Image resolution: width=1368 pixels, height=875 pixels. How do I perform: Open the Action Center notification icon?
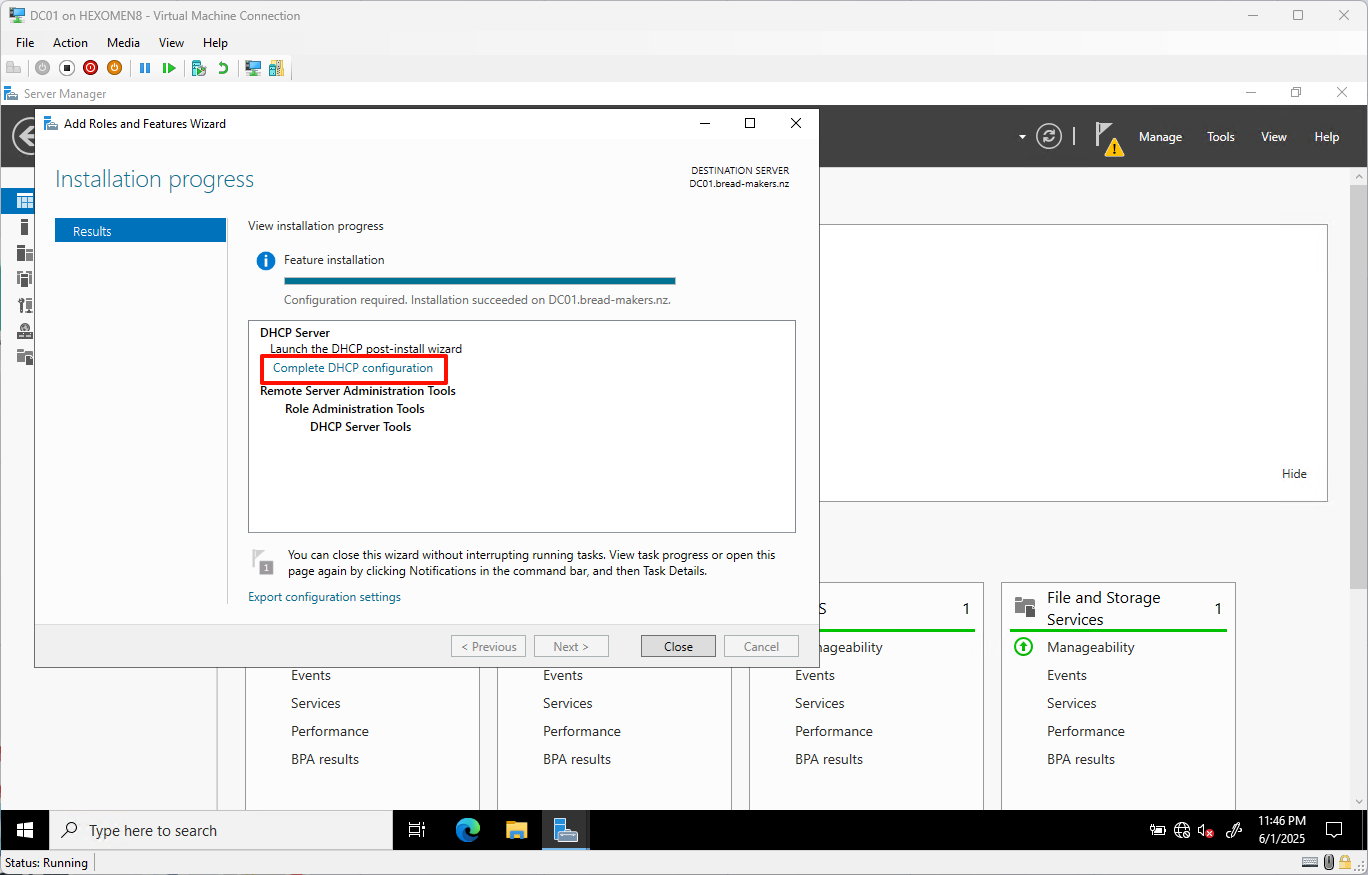tap(1333, 830)
